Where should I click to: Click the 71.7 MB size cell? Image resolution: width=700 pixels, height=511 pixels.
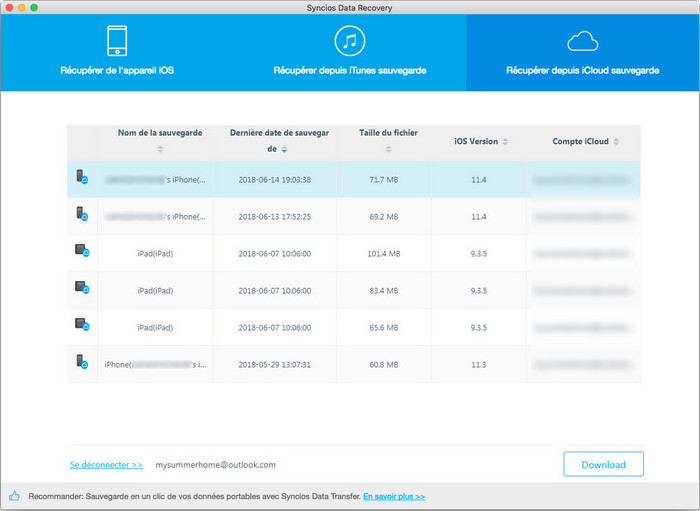pyautogui.click(x=383, y=180)
